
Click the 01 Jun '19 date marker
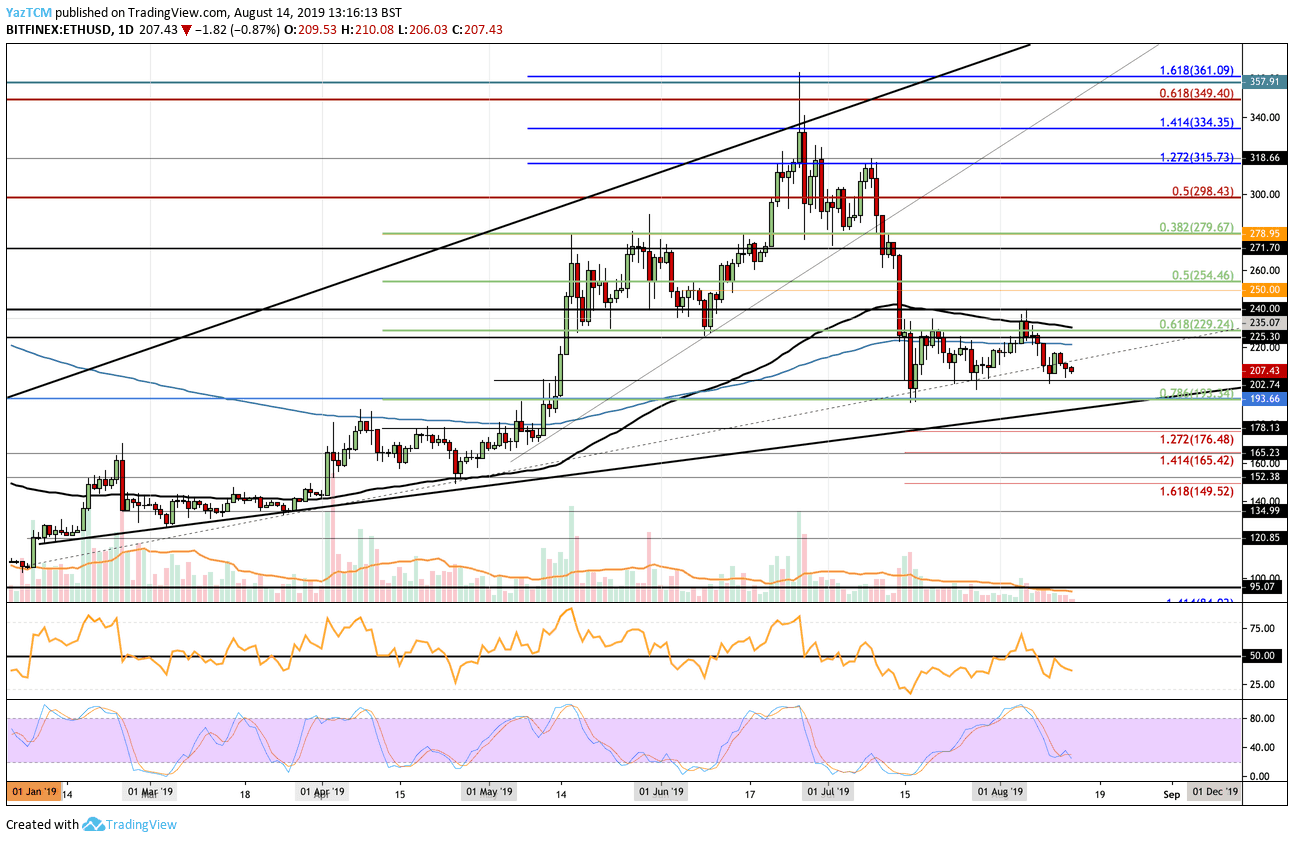[x=662, y=792]
